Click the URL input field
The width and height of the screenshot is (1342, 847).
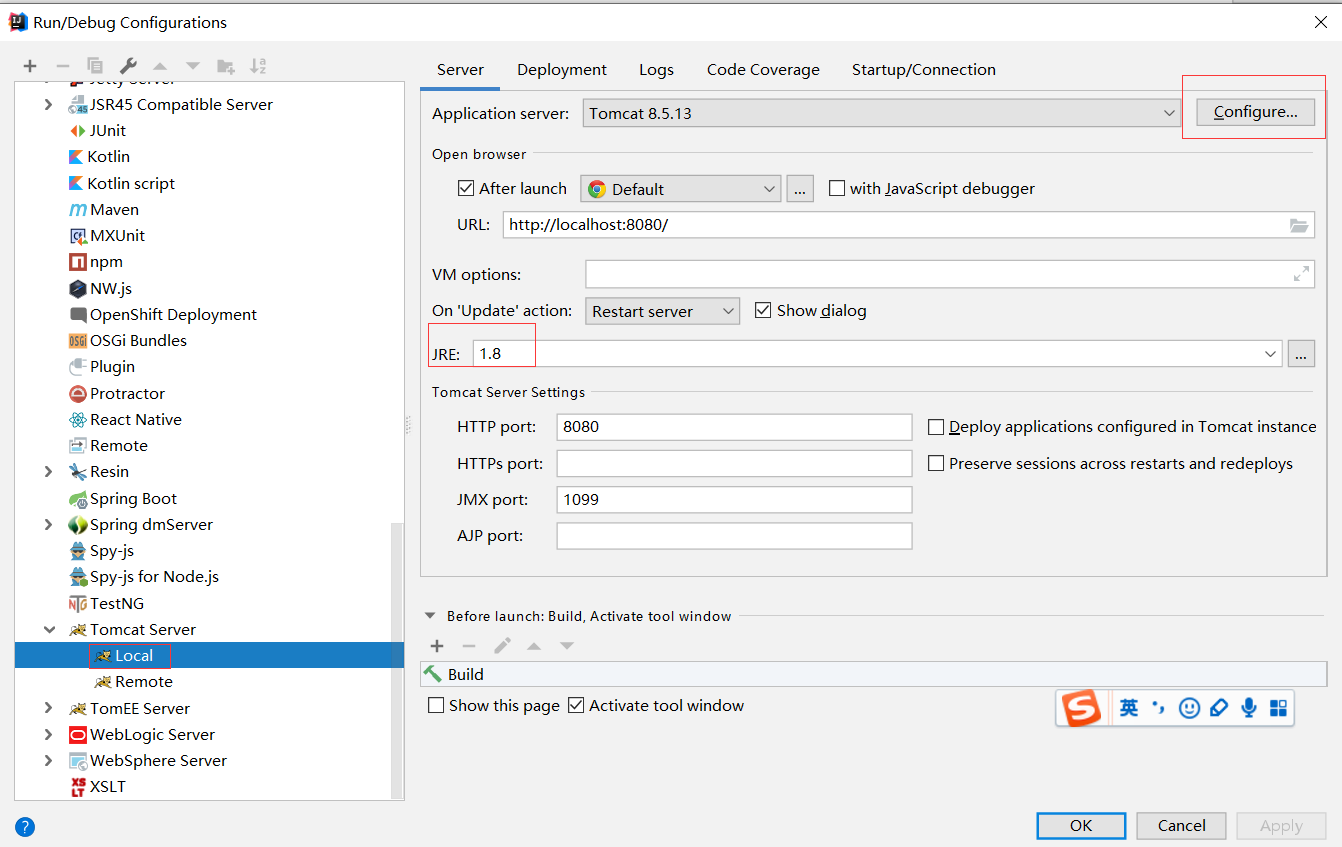pyautogui.click(x=909, y=225)
